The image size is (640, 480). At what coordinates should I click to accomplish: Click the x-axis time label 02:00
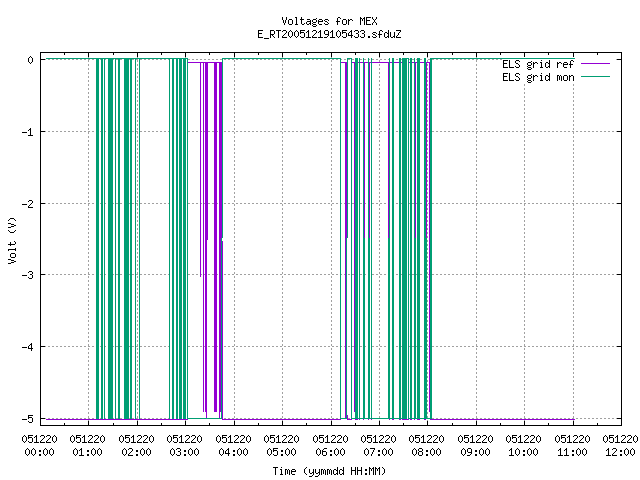136,452
